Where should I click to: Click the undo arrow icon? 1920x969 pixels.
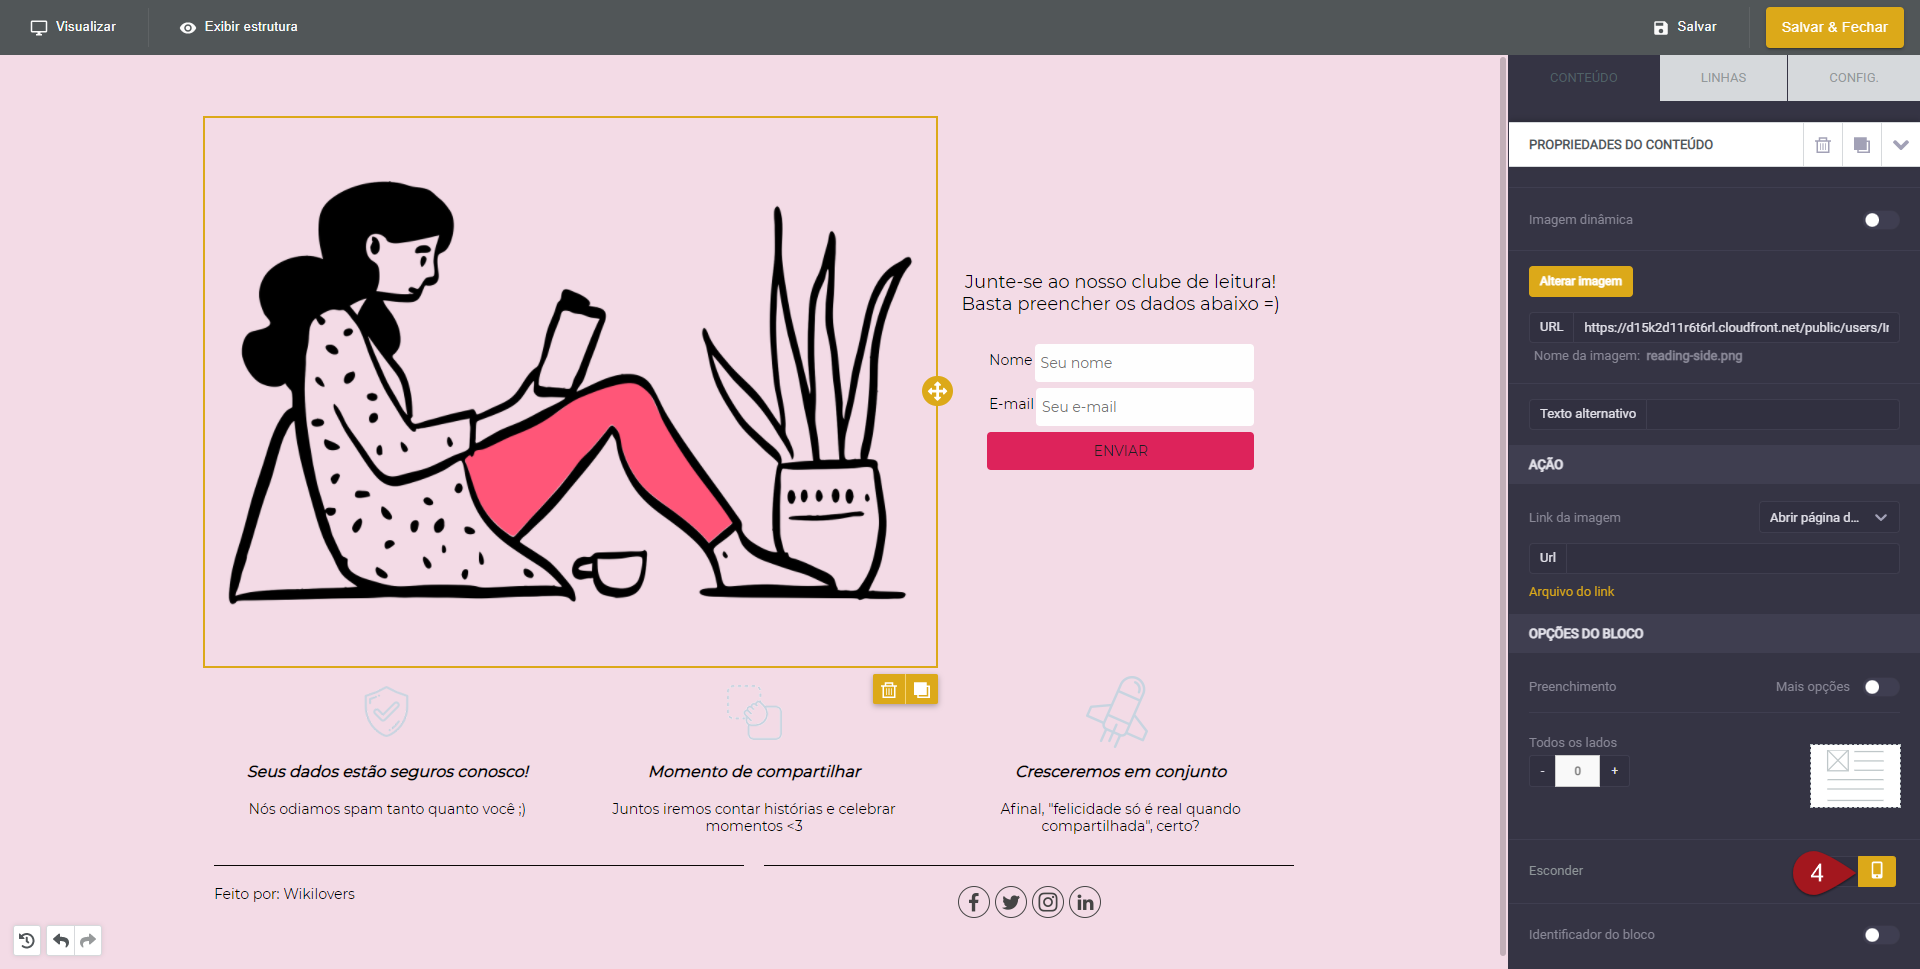tap(61, 940)
